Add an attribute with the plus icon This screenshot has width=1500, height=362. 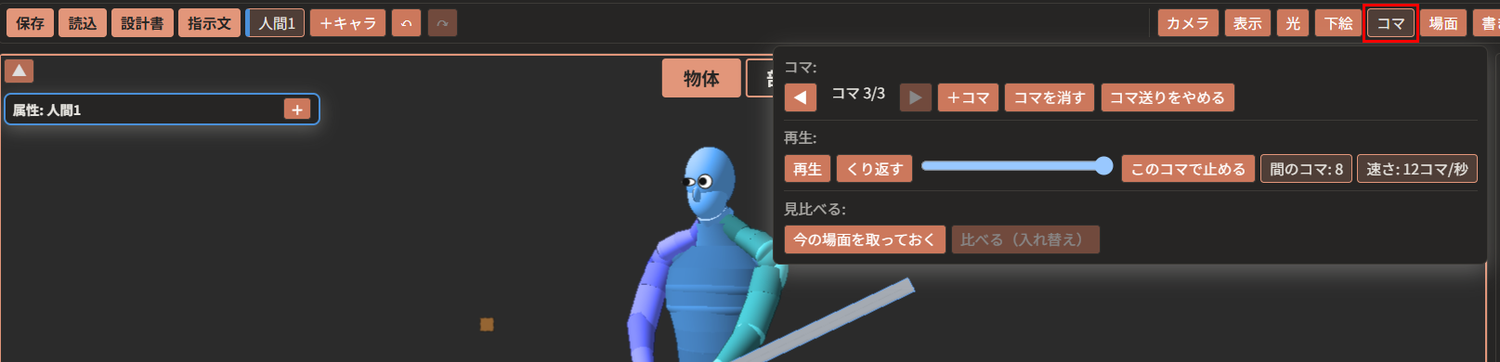point(297,109)
